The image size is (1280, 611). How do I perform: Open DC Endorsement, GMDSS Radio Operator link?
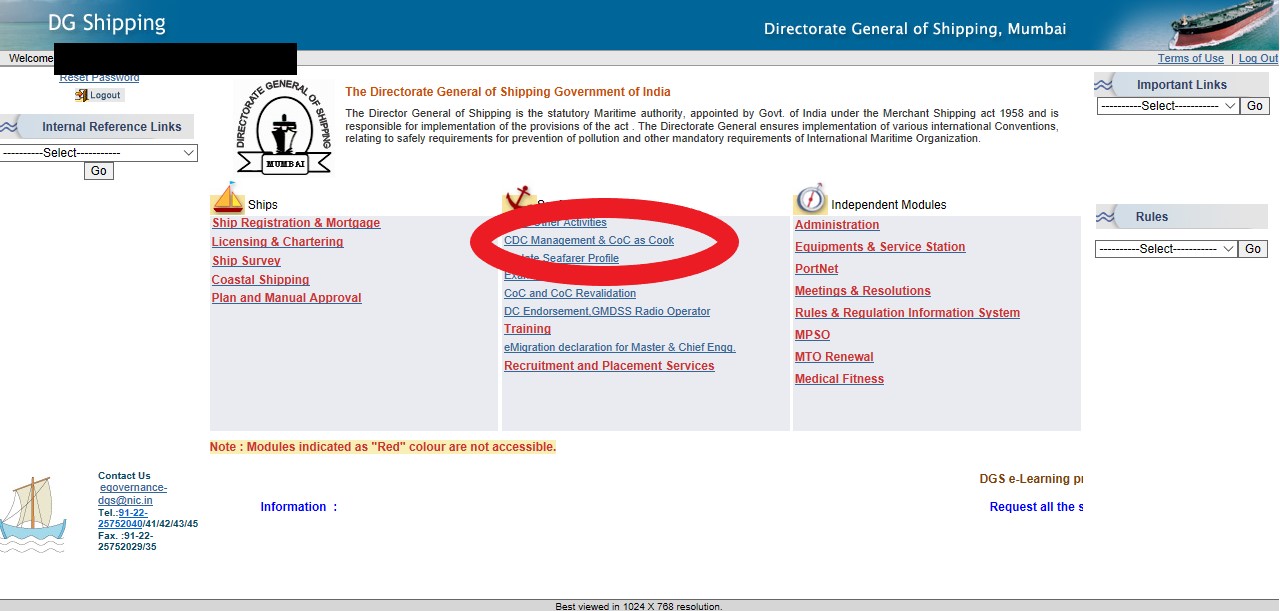click(x=607, y=312)
